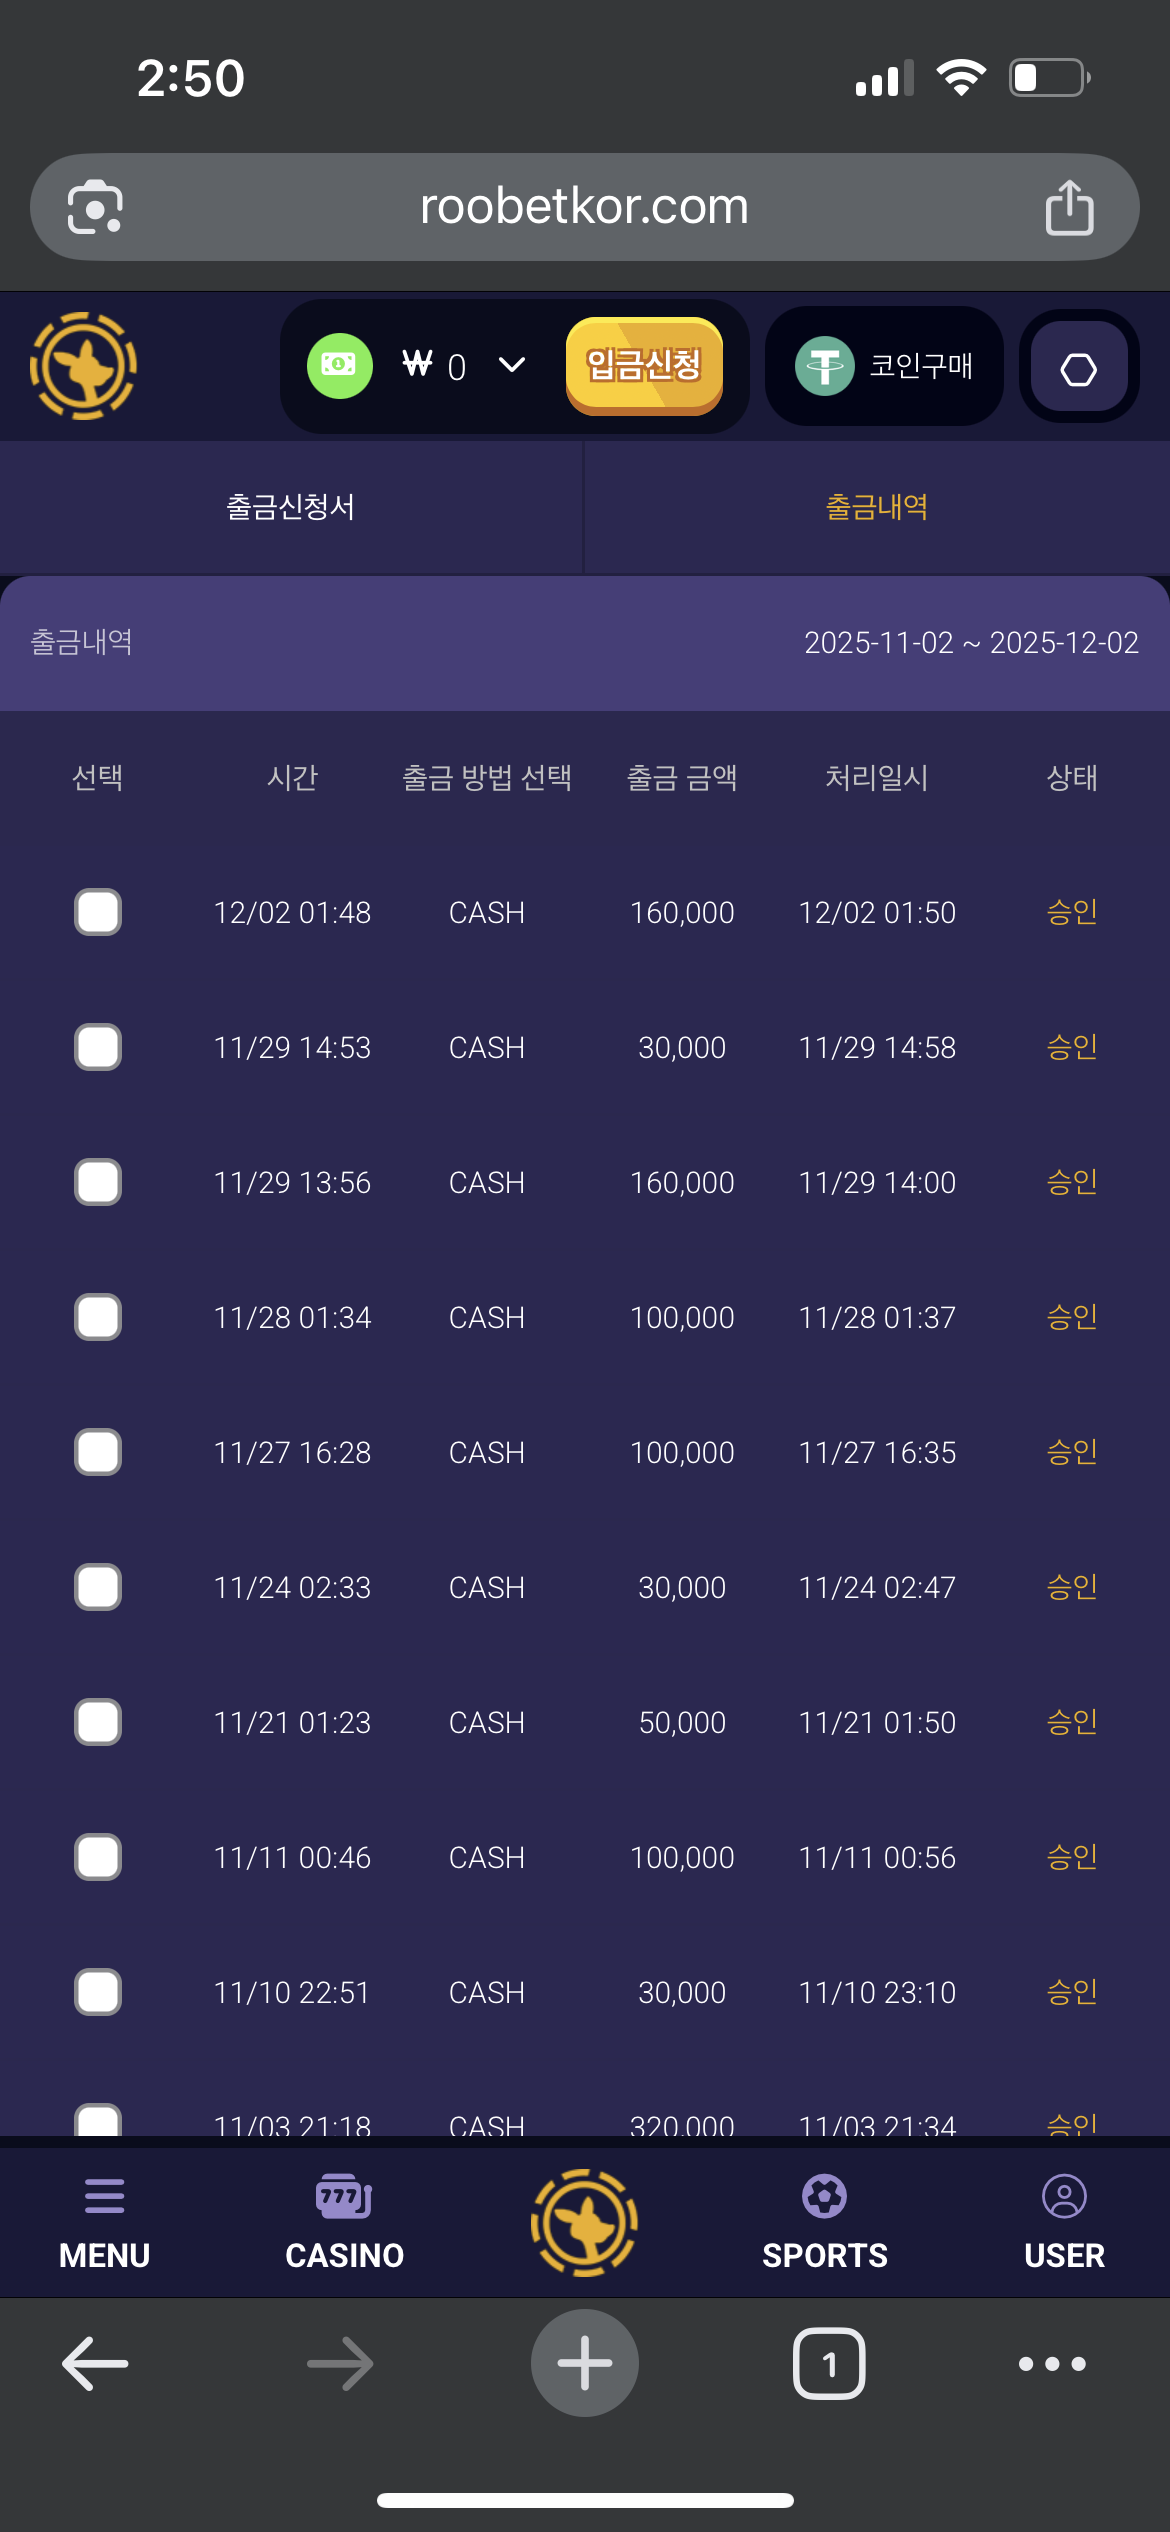Tap the green cash wallet icon
The height and width of the screenshot is (2532, 1170).
click(339, 366)
